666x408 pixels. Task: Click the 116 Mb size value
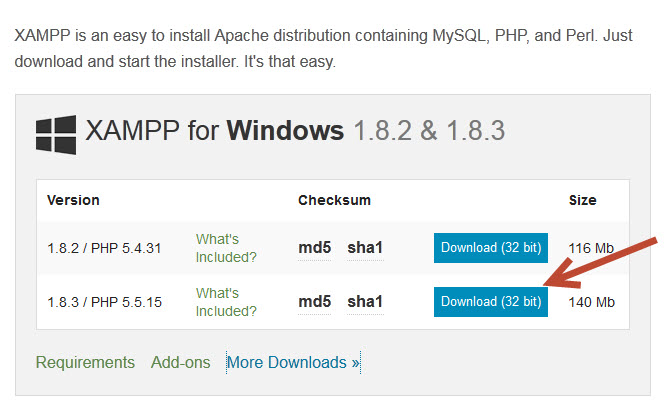[x=591, y=248]
